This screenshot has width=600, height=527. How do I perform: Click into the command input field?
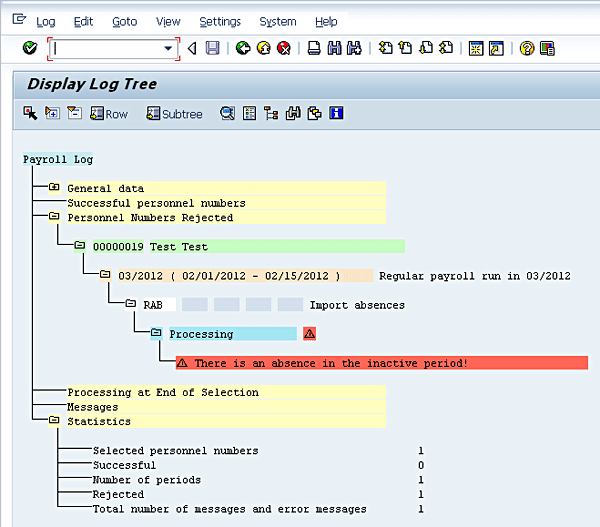pos(105,48)
